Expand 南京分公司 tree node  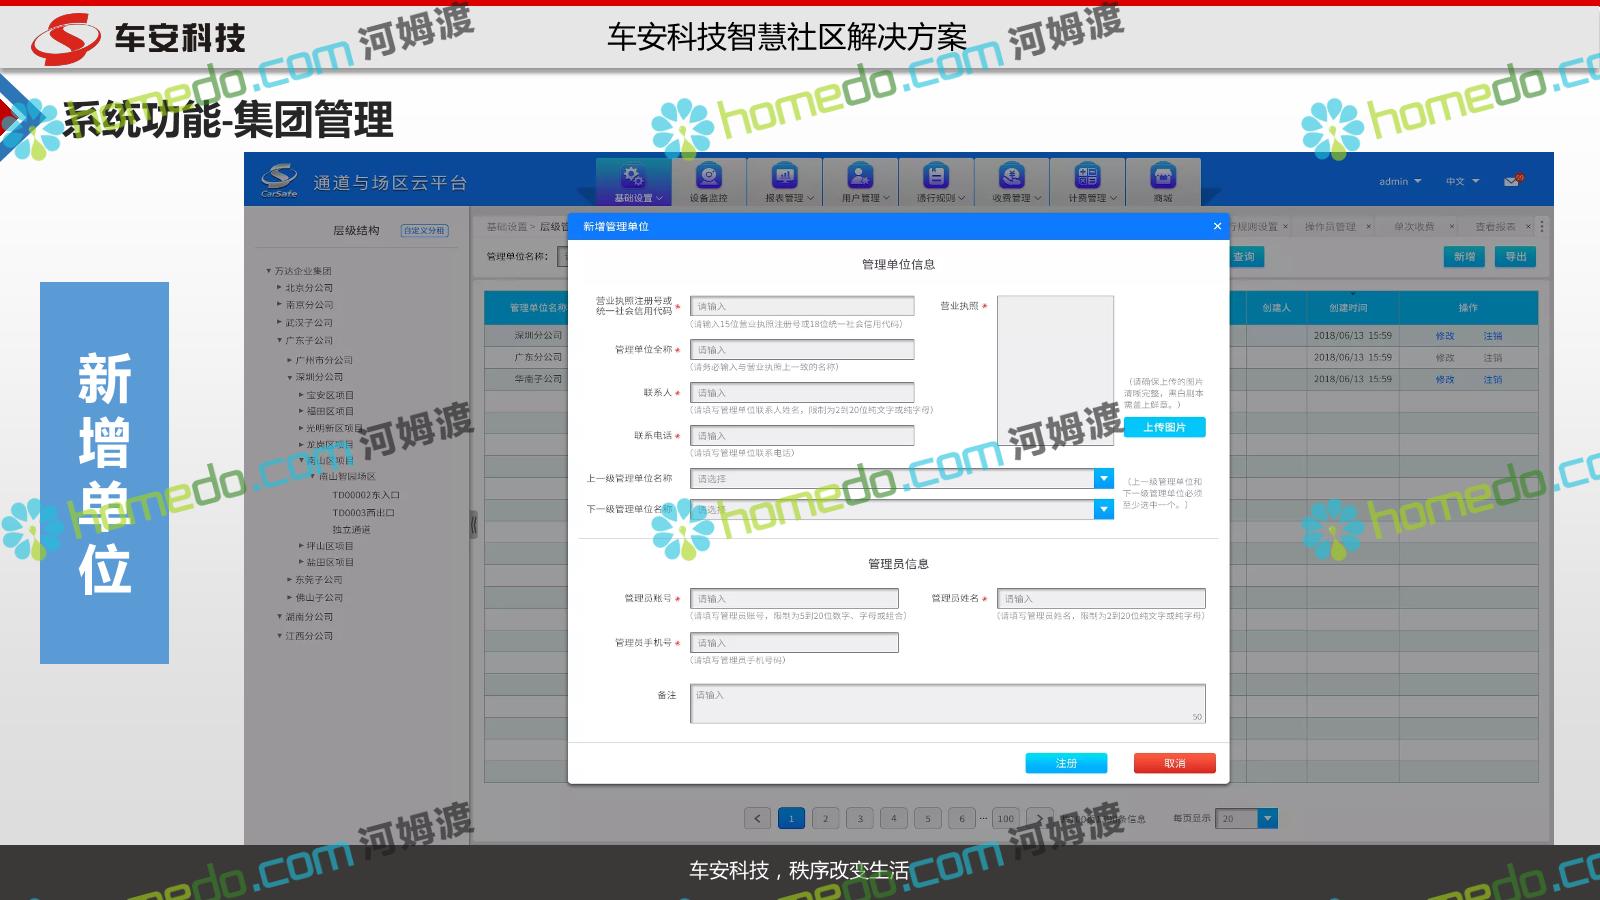pyautogui.click(x=279, y=305)
